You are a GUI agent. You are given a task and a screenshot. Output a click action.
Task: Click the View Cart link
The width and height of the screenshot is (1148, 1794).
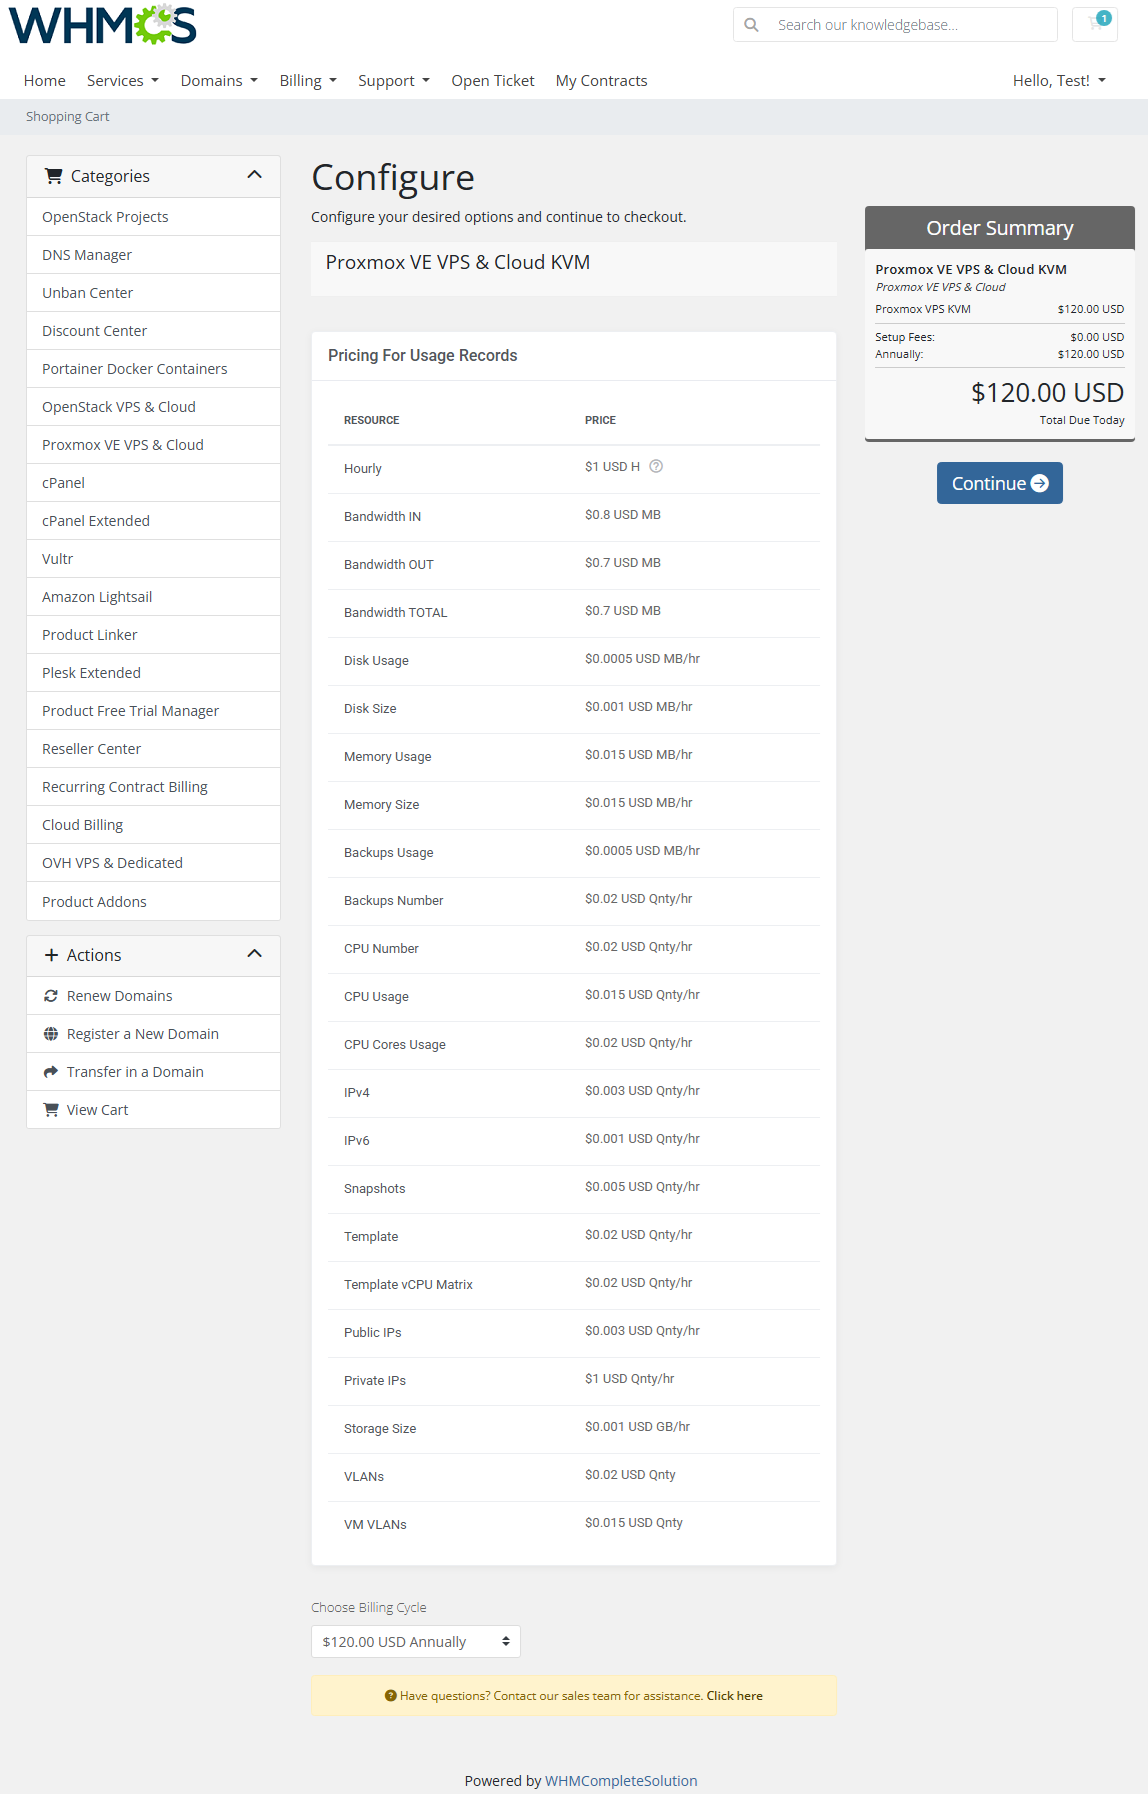tap(153, 1110)
